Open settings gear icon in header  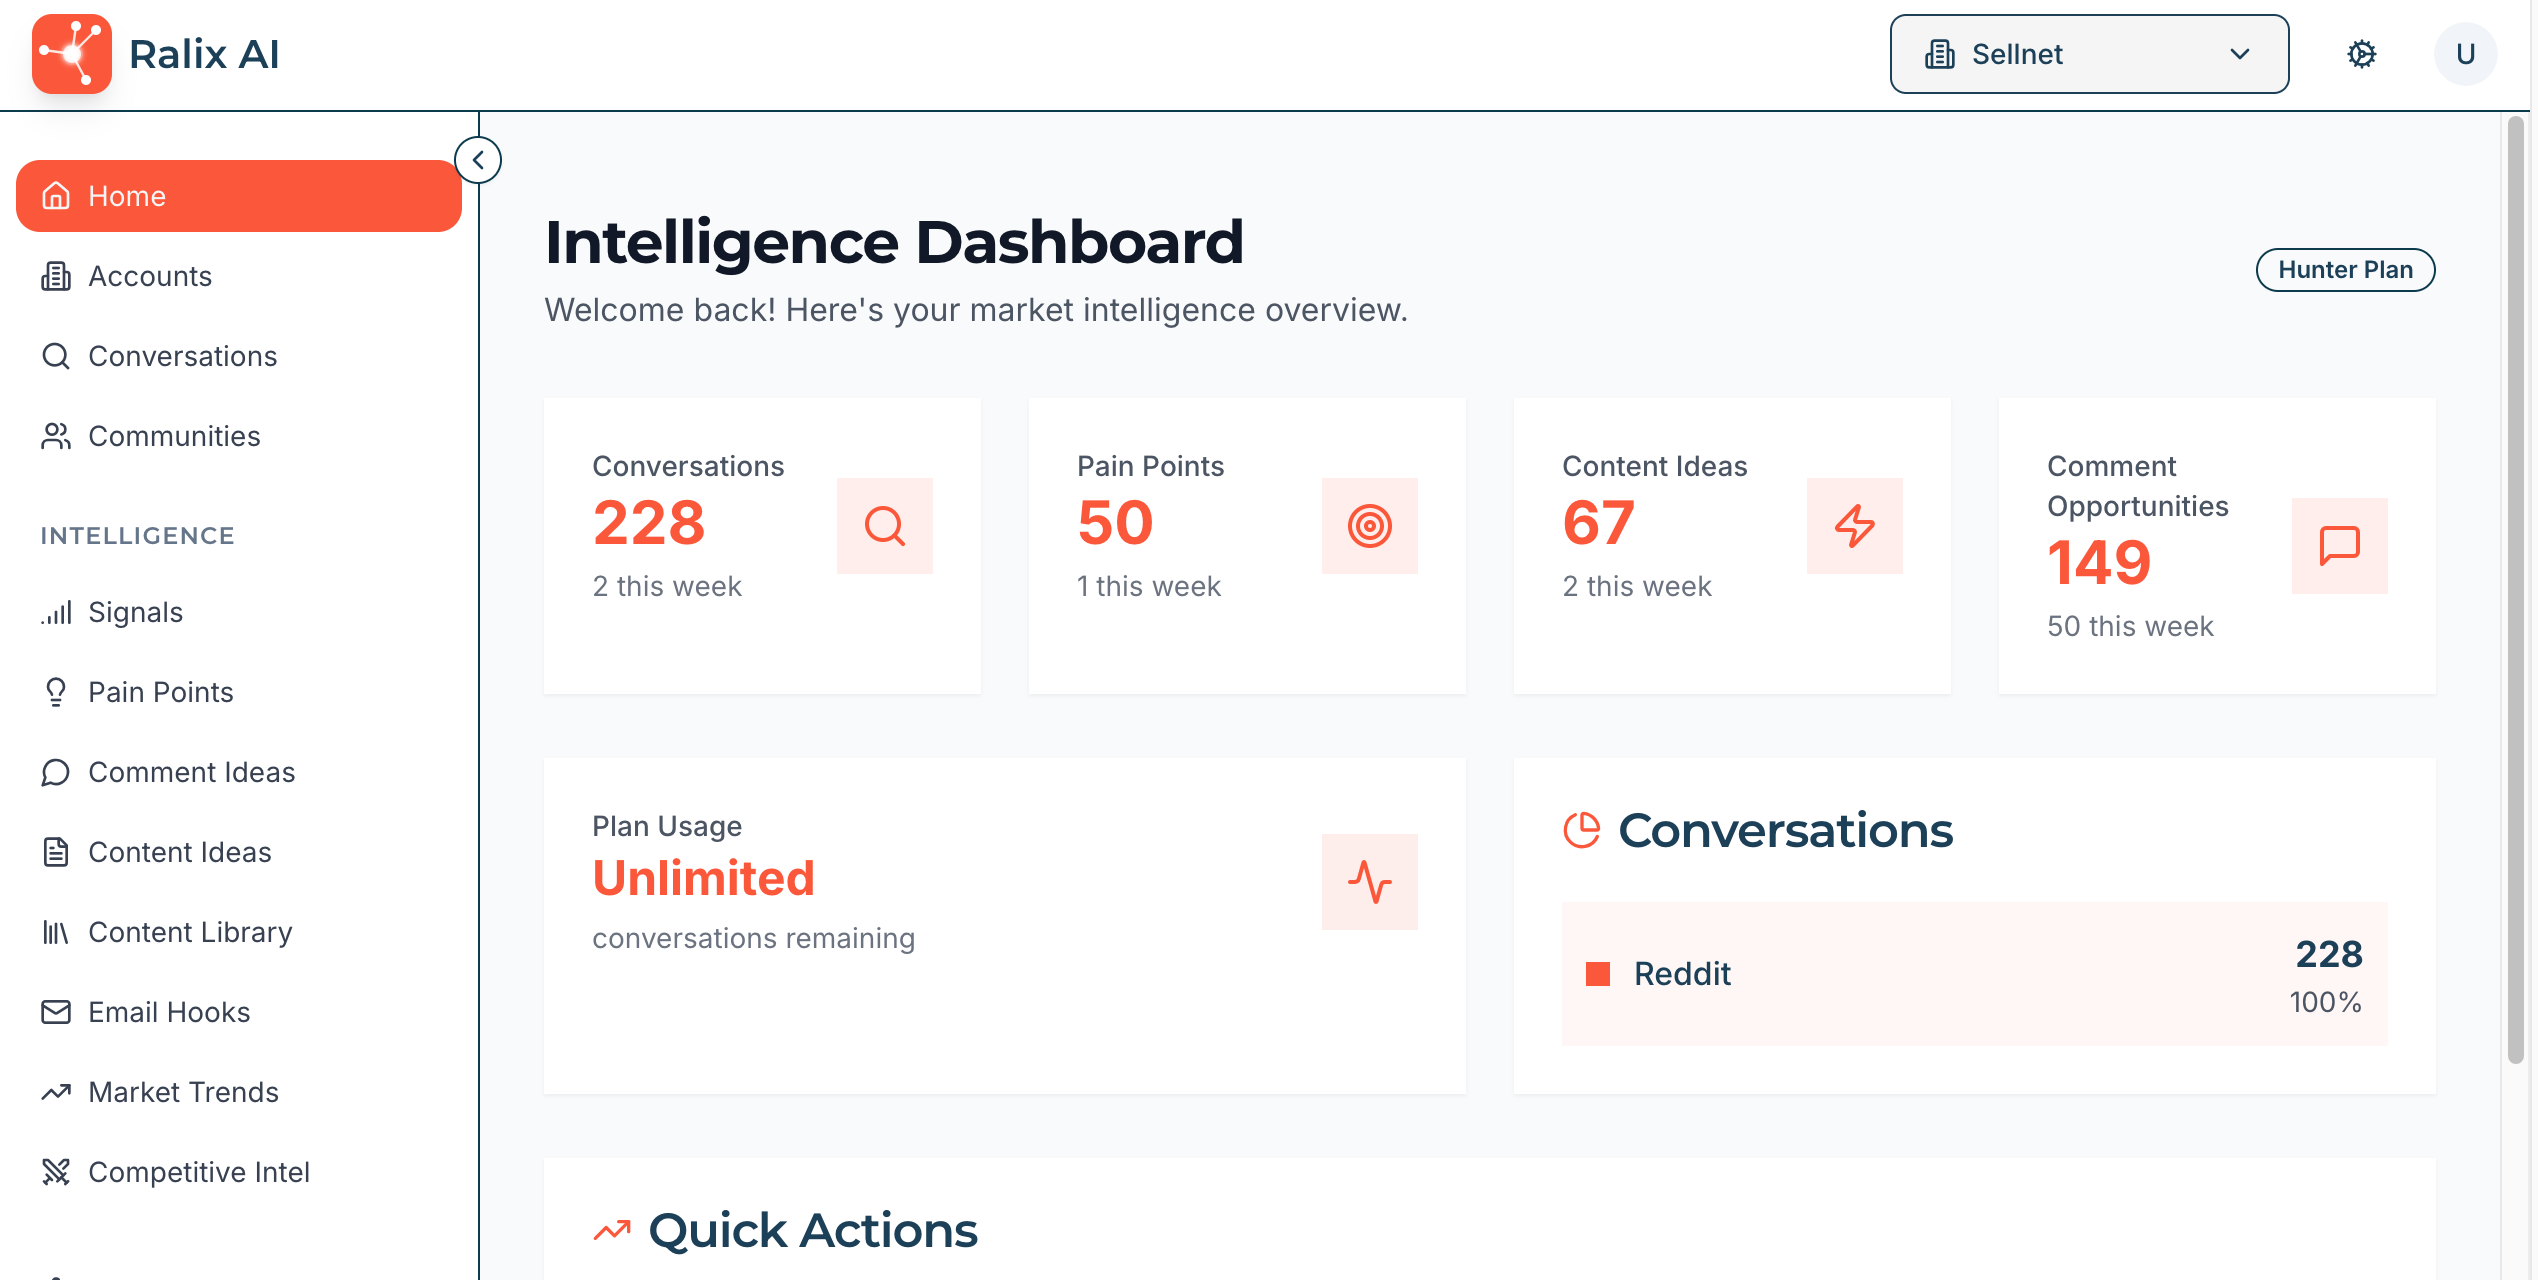click(2361, 54)
